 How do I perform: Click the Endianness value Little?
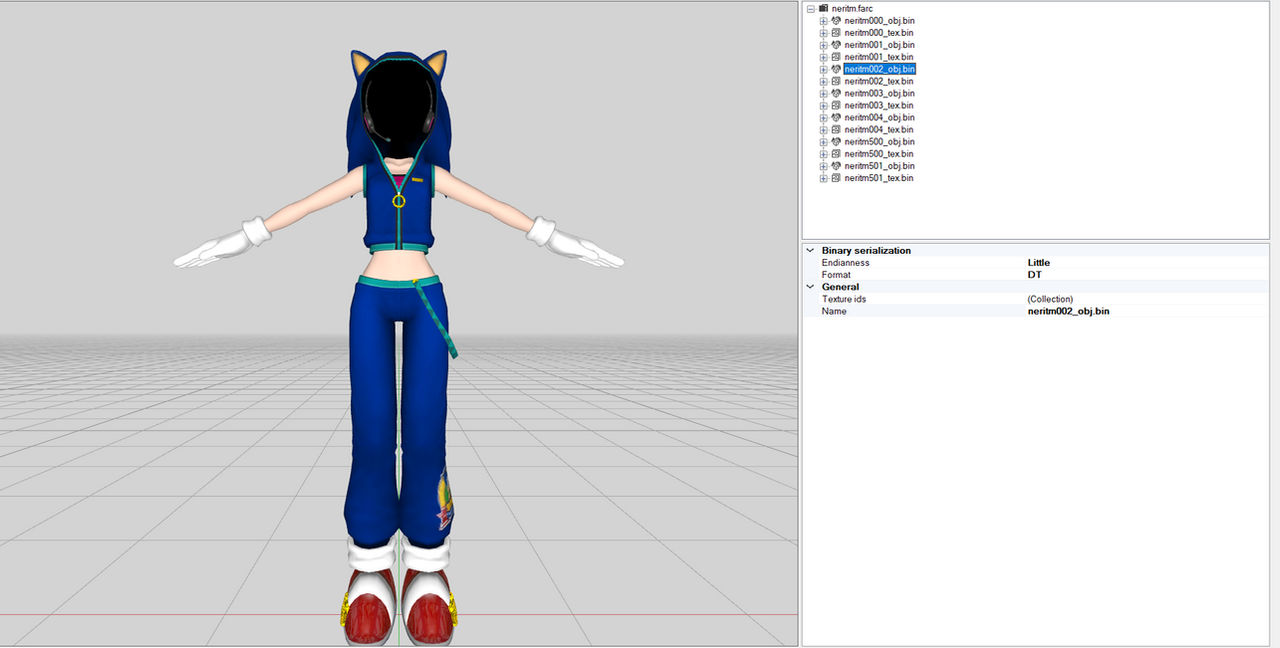click(x=1038, y=263)
